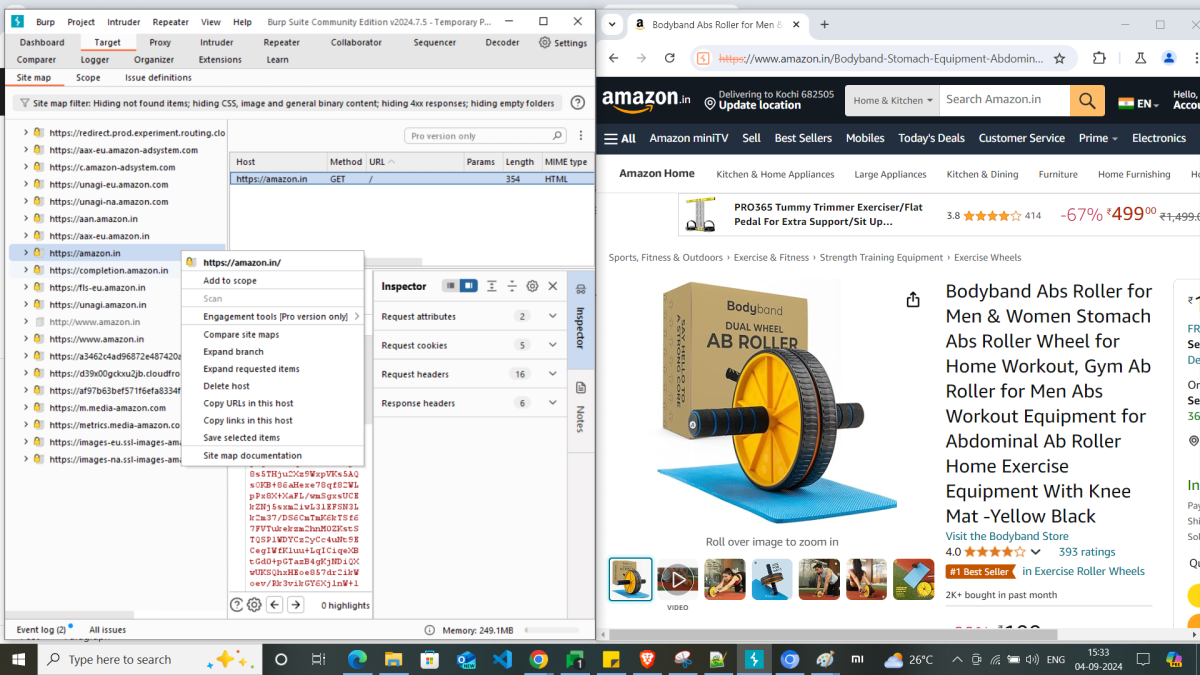Viewport: 1200px width, 675px height.
Task: Open Brave browser from the taskbar
Action: pyautogui.click(x=647, y=660)
